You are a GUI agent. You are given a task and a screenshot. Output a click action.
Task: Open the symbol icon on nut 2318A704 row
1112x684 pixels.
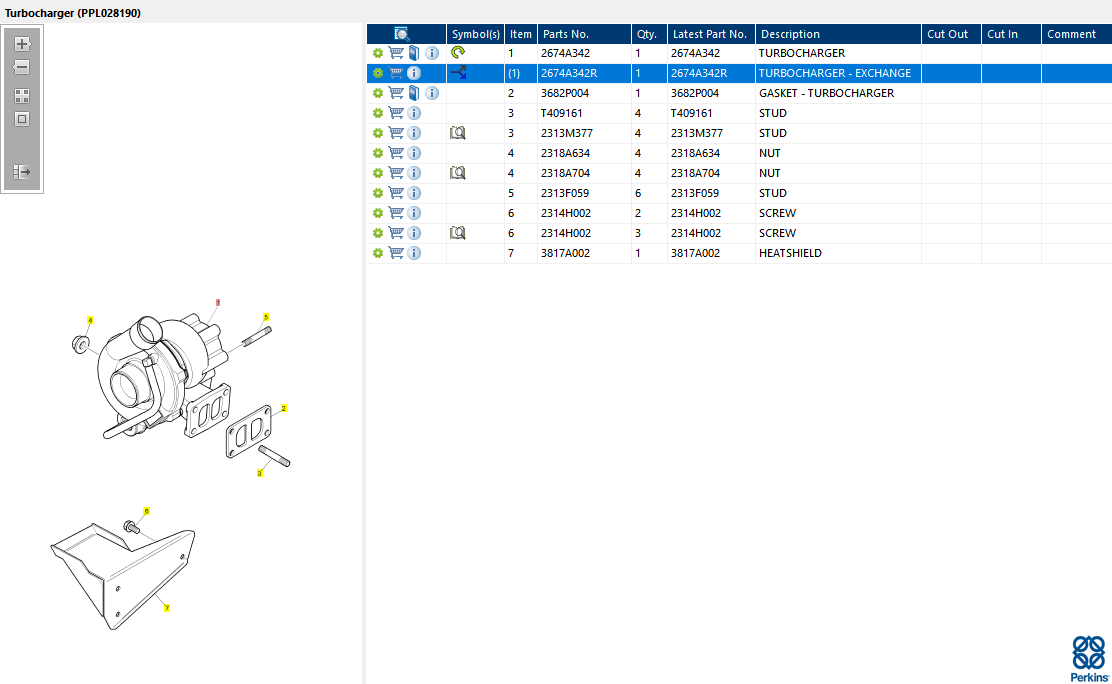click(x=458, y=172)
